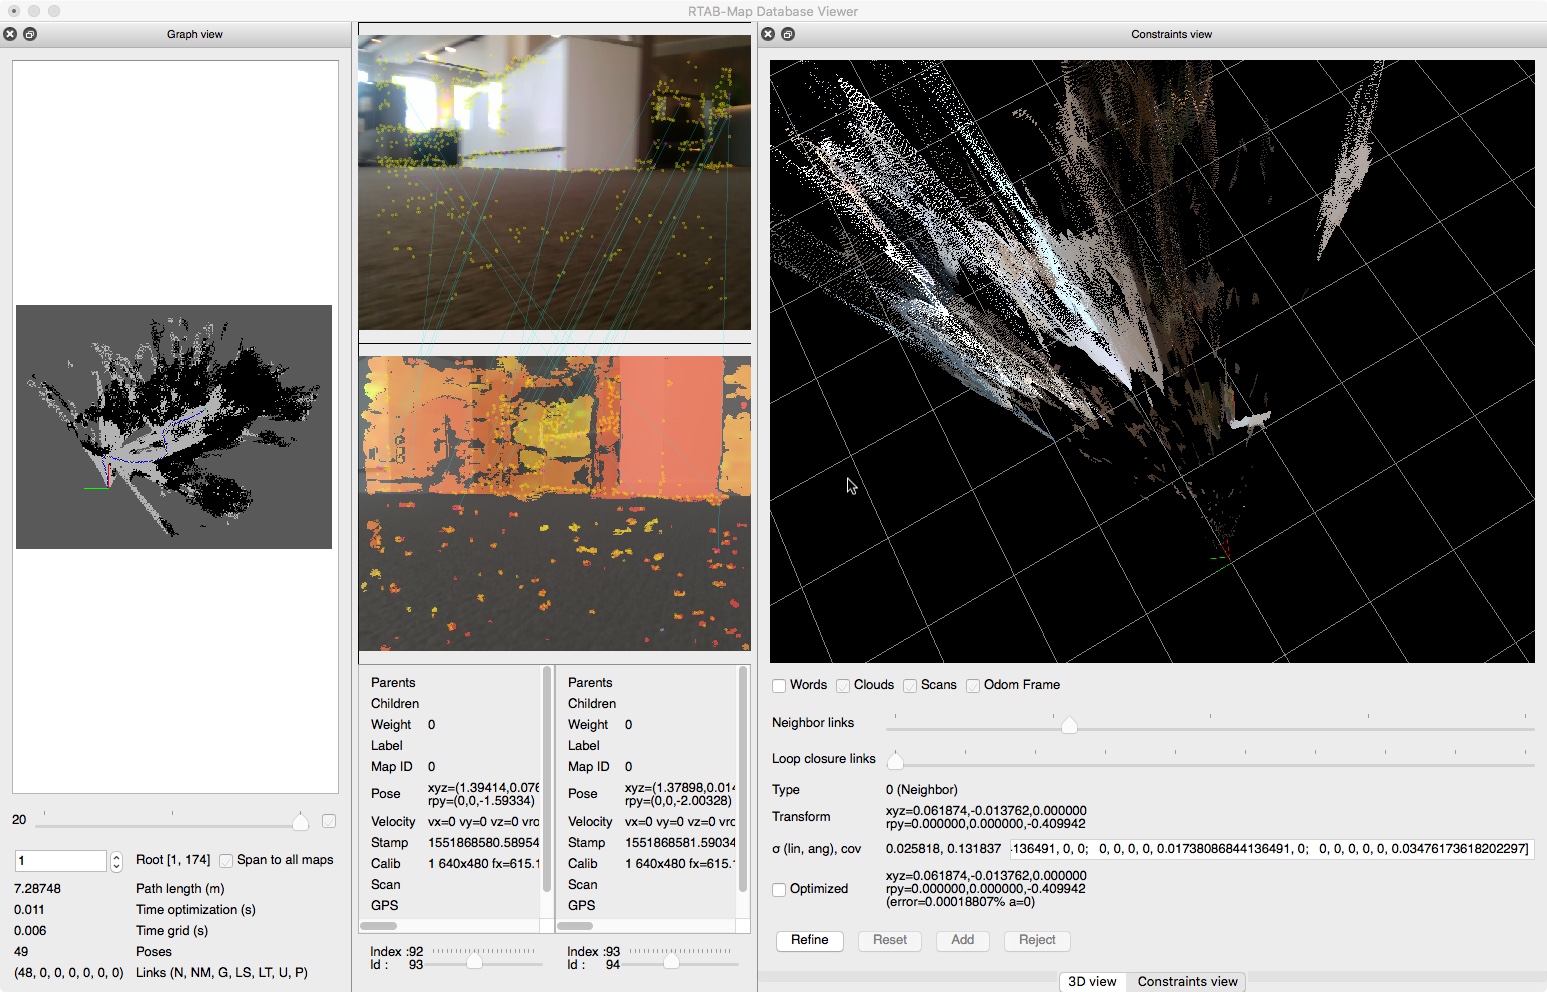Click the Reset button
Viewport: 1547px width, 992px height.
pyautogui.click(x=890, y=940)
